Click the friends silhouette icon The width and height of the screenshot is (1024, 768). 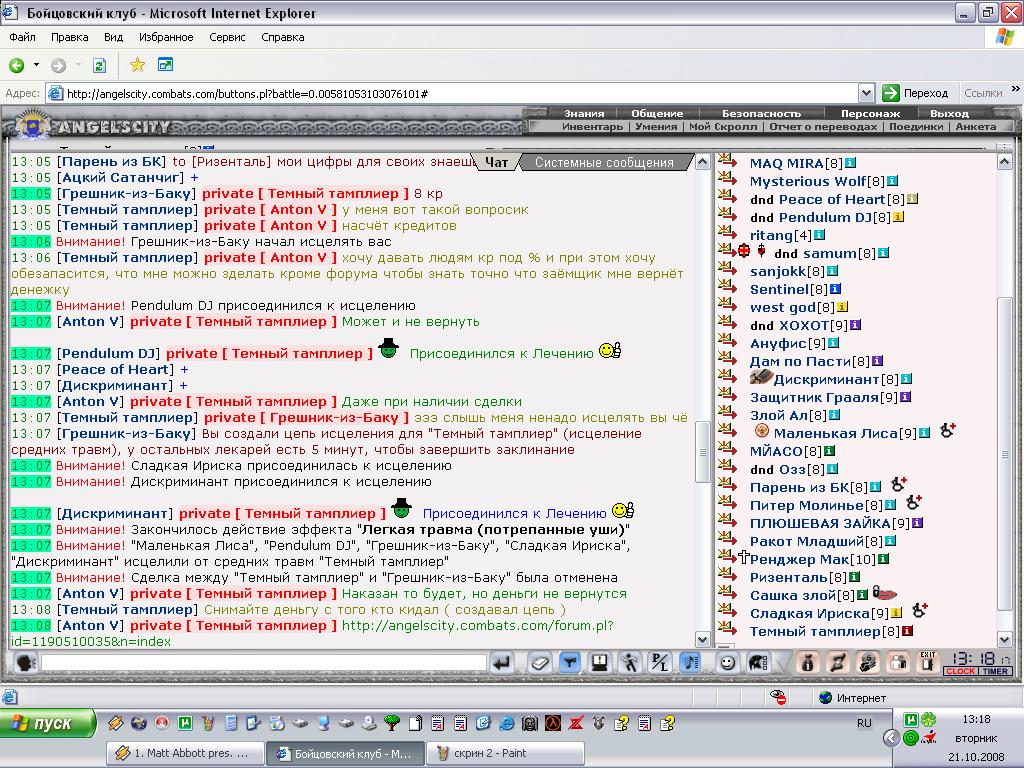898,663
